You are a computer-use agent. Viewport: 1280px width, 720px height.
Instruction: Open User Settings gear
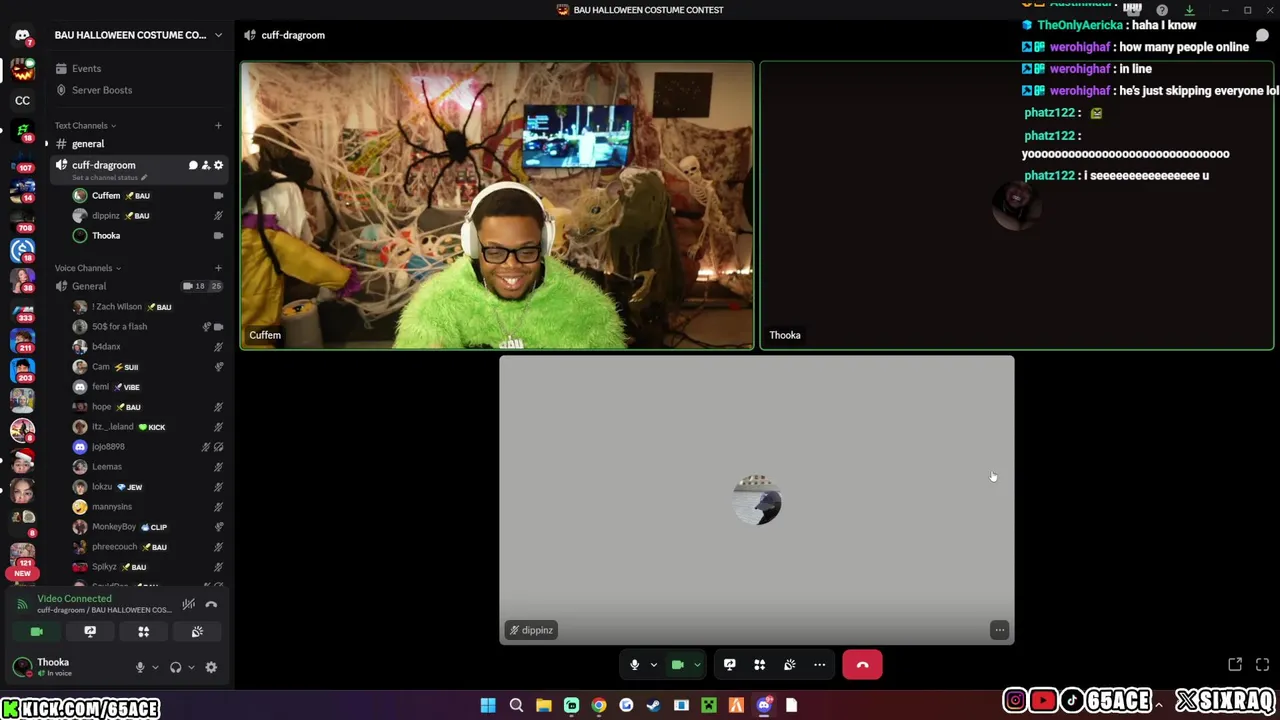point(211,667)
